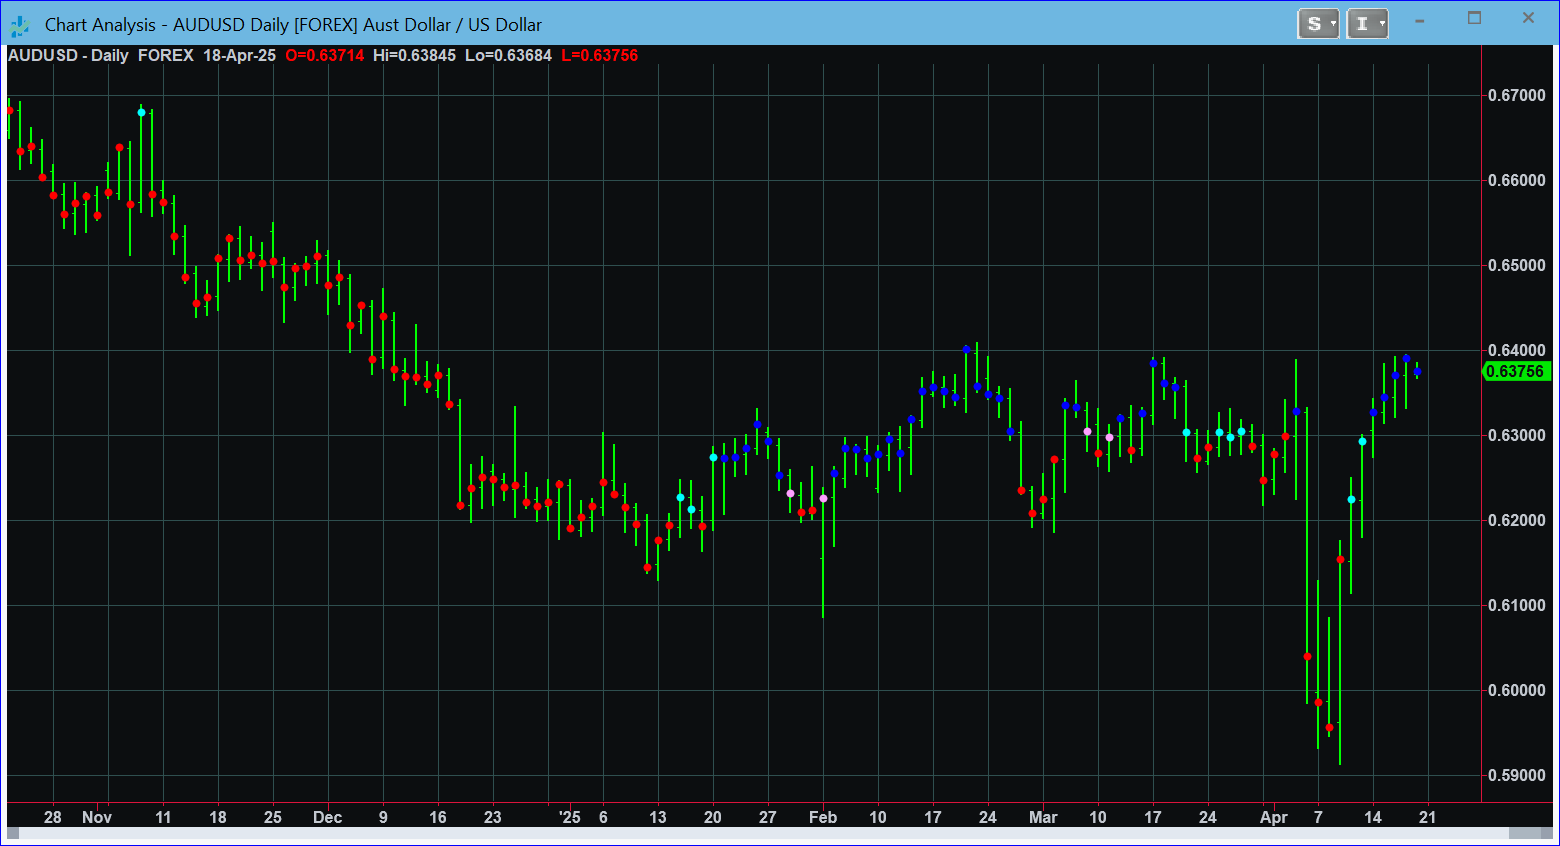Click the '21' date axis label
This screenshot has height=846, width=1560.
point(1428,817)
